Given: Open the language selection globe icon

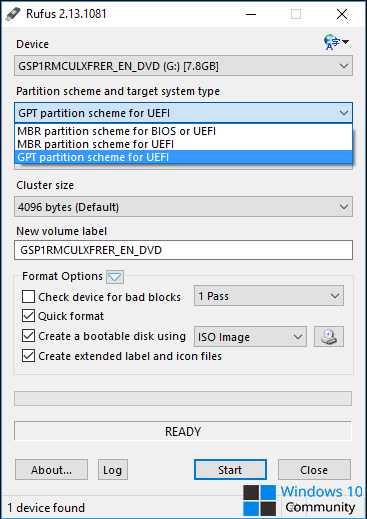Looking at the screenshot, I should (335, 42).
